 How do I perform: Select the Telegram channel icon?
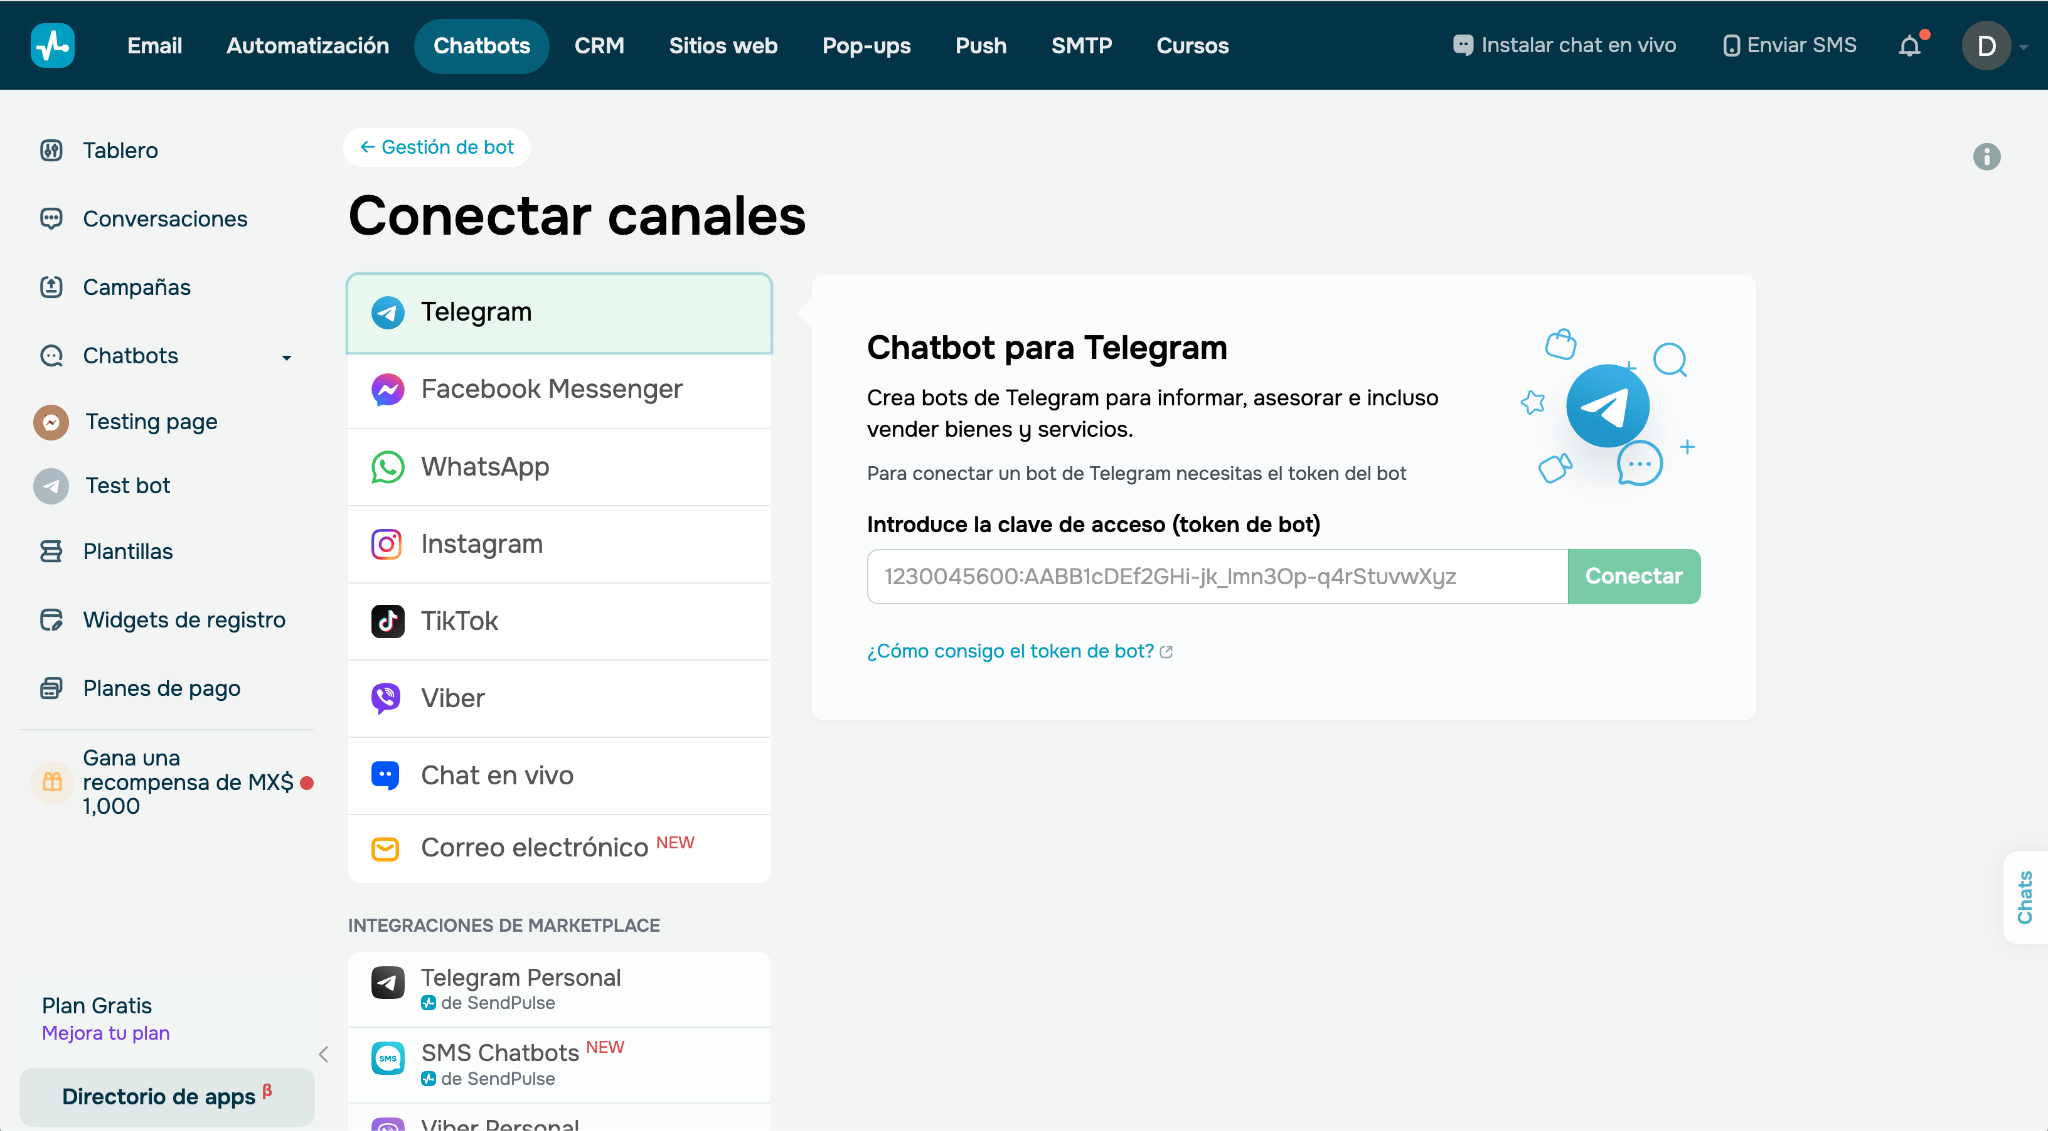pos(388,312)
